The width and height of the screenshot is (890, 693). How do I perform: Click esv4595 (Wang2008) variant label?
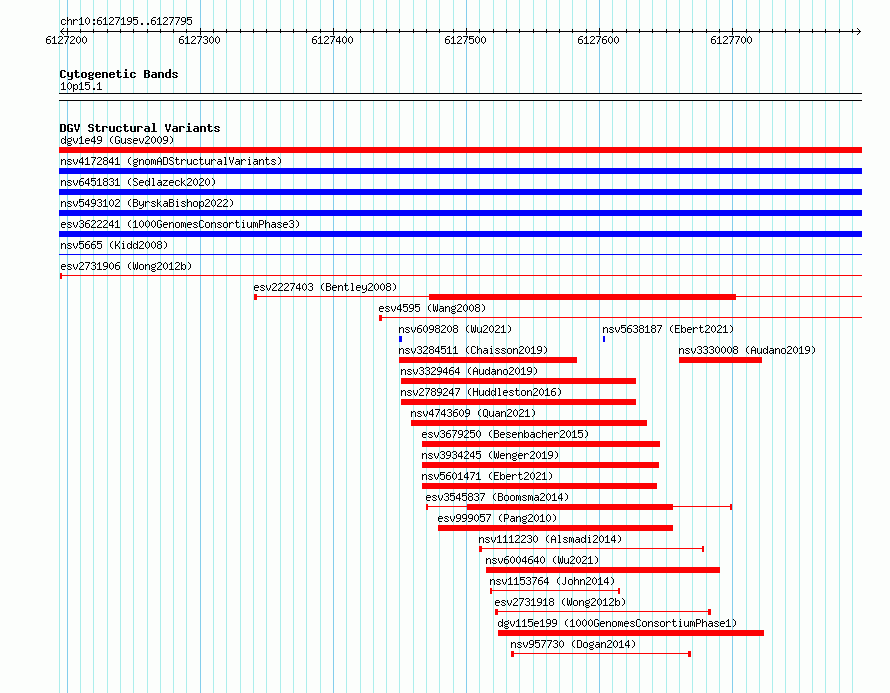click(x=433, y=308)
